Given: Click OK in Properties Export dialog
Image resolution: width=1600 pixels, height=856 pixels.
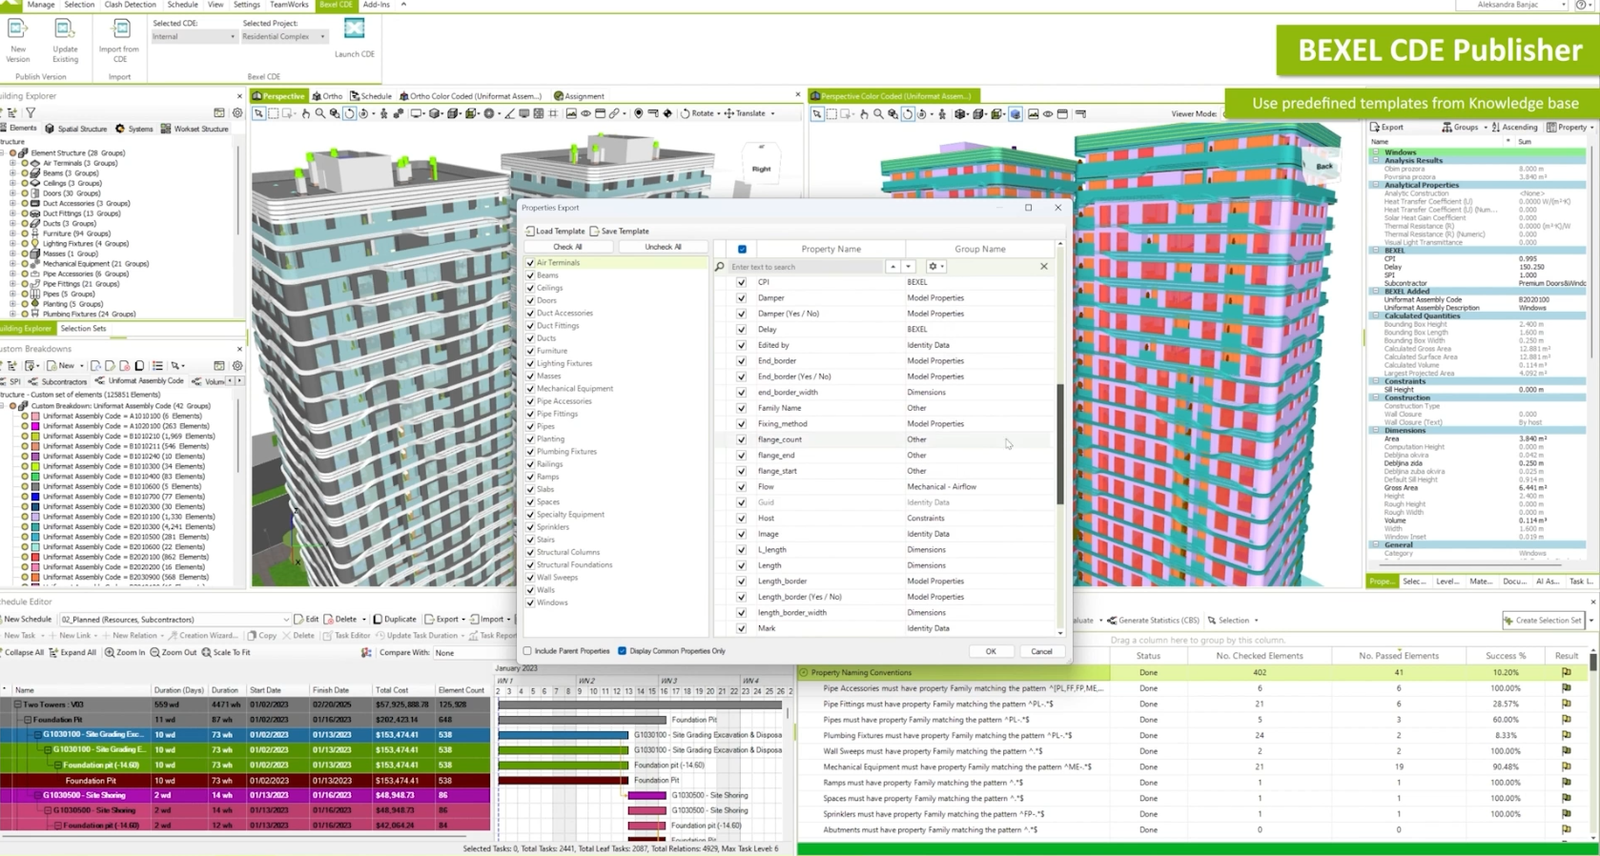Looking at the screenshot, I should click(991, 651).
